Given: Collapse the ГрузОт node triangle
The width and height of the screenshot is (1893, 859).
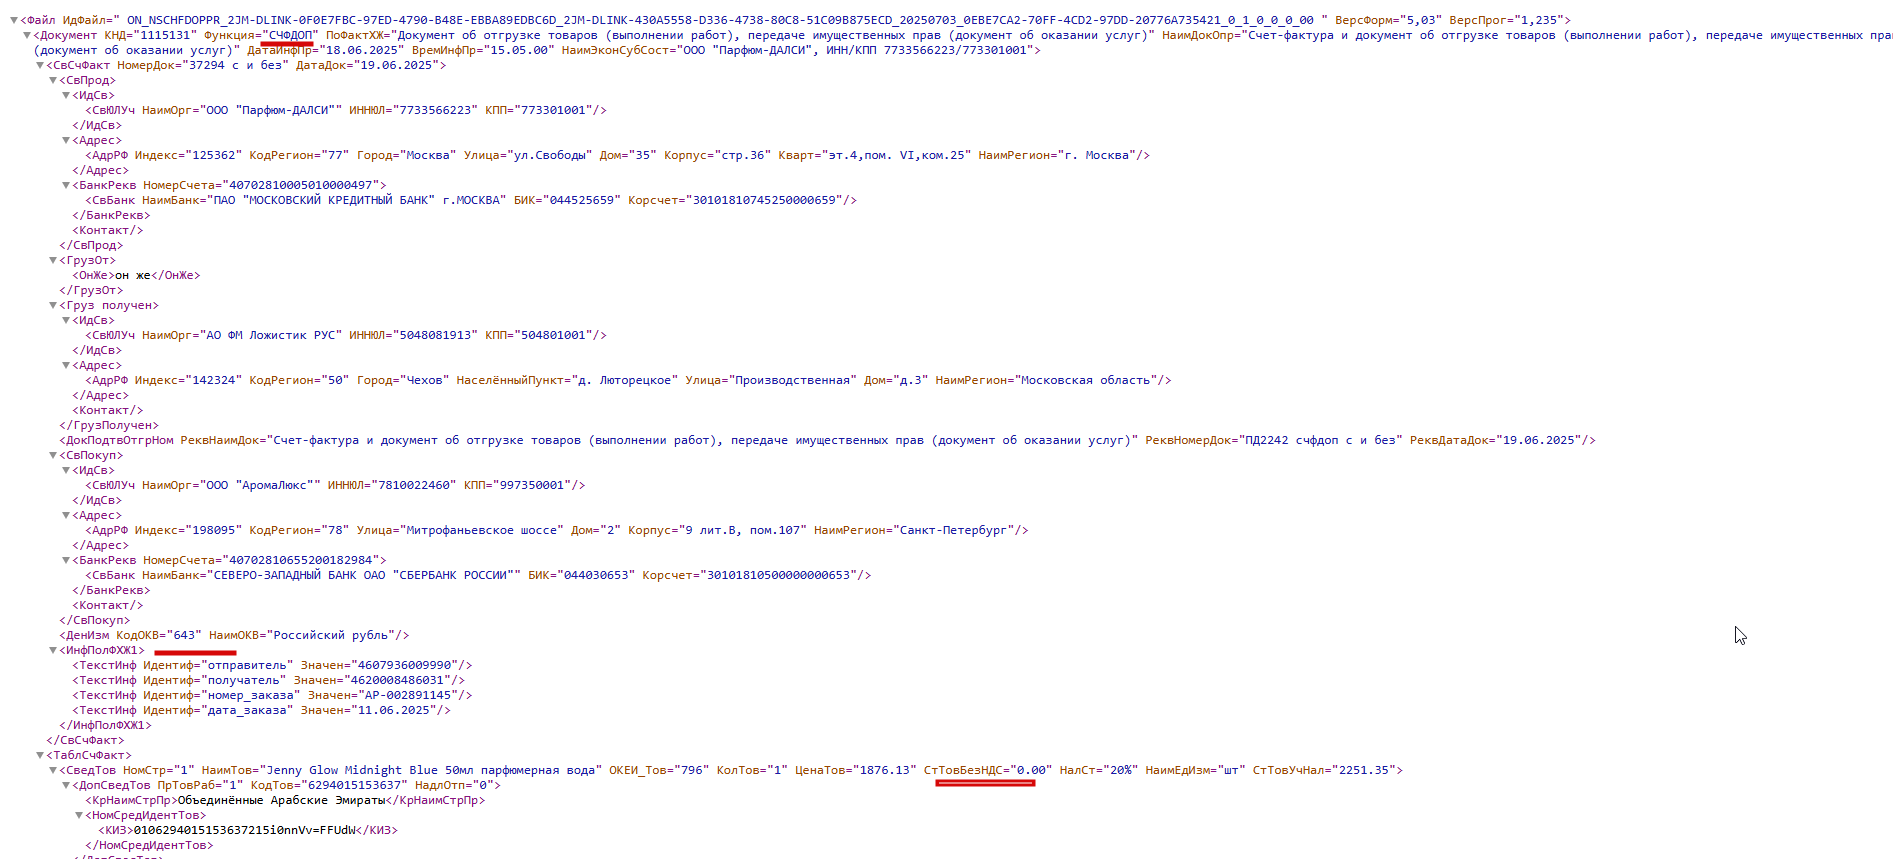Looking at the screenshot, I should coord(53,260).
